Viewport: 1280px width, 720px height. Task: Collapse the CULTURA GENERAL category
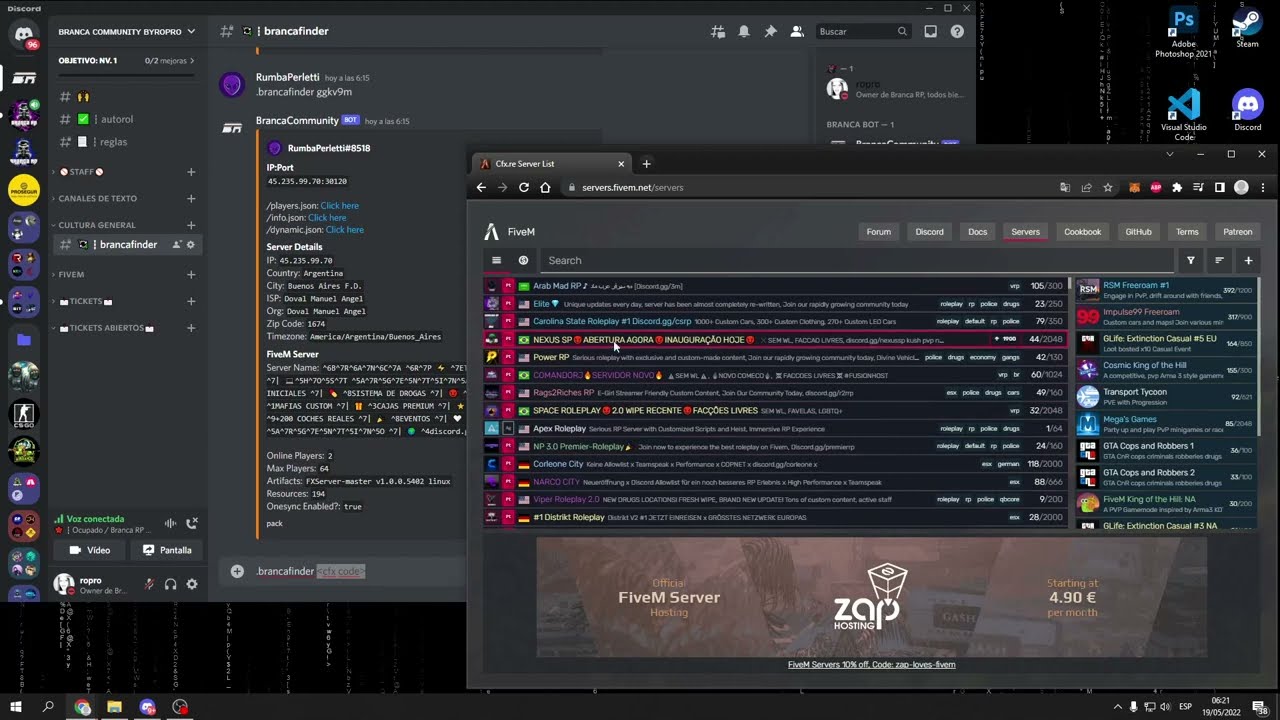tap(95, 225)
